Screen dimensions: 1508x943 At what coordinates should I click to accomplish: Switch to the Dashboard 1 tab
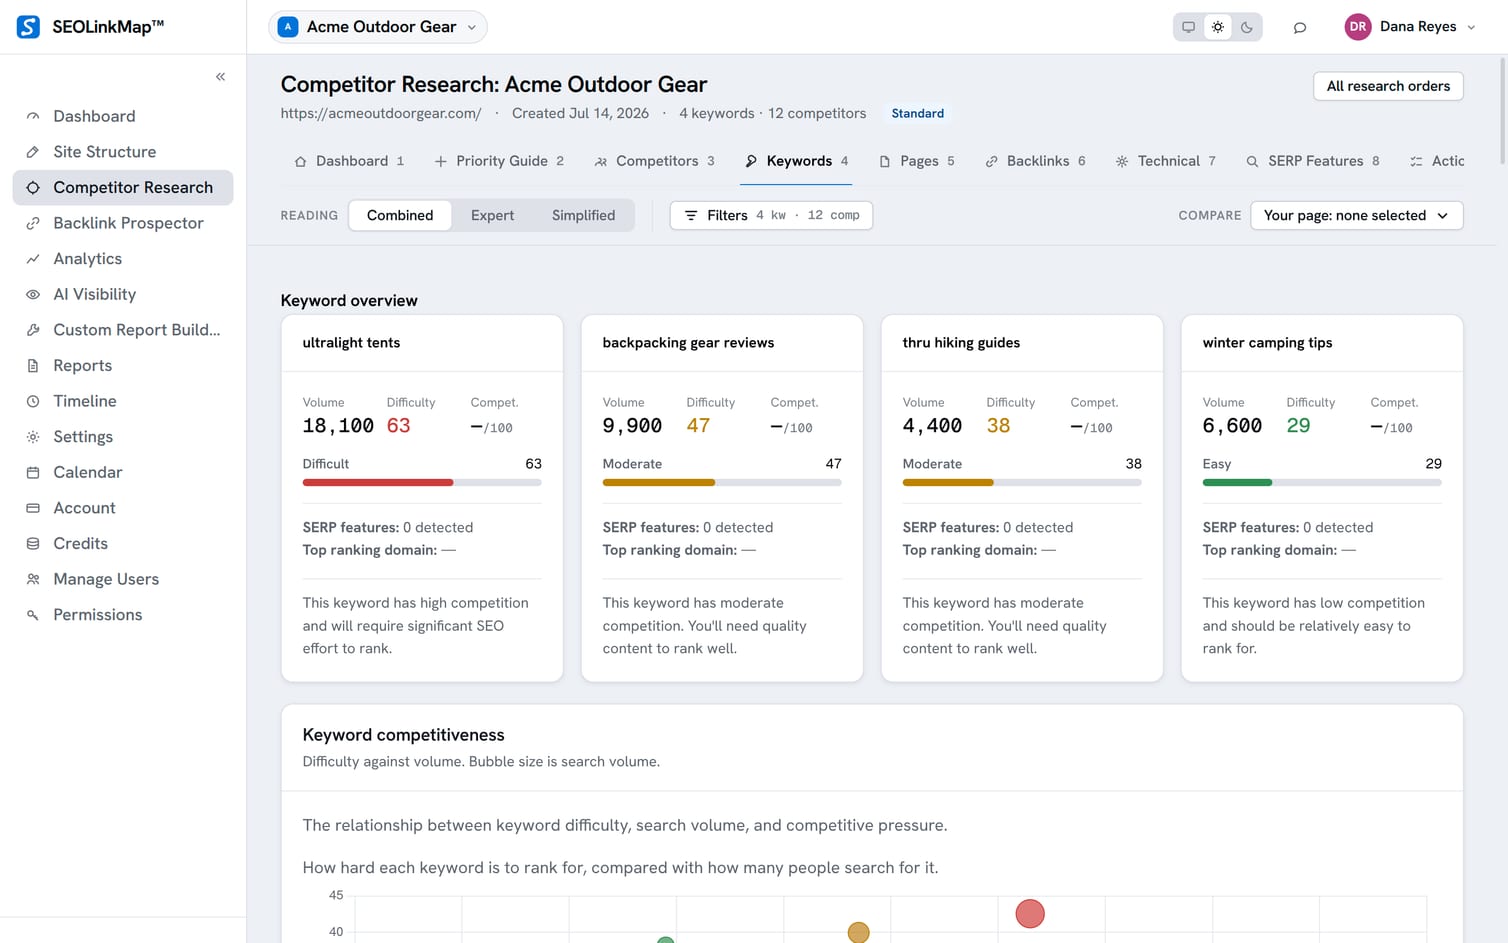pyautogui.click(x=349, y=161)
